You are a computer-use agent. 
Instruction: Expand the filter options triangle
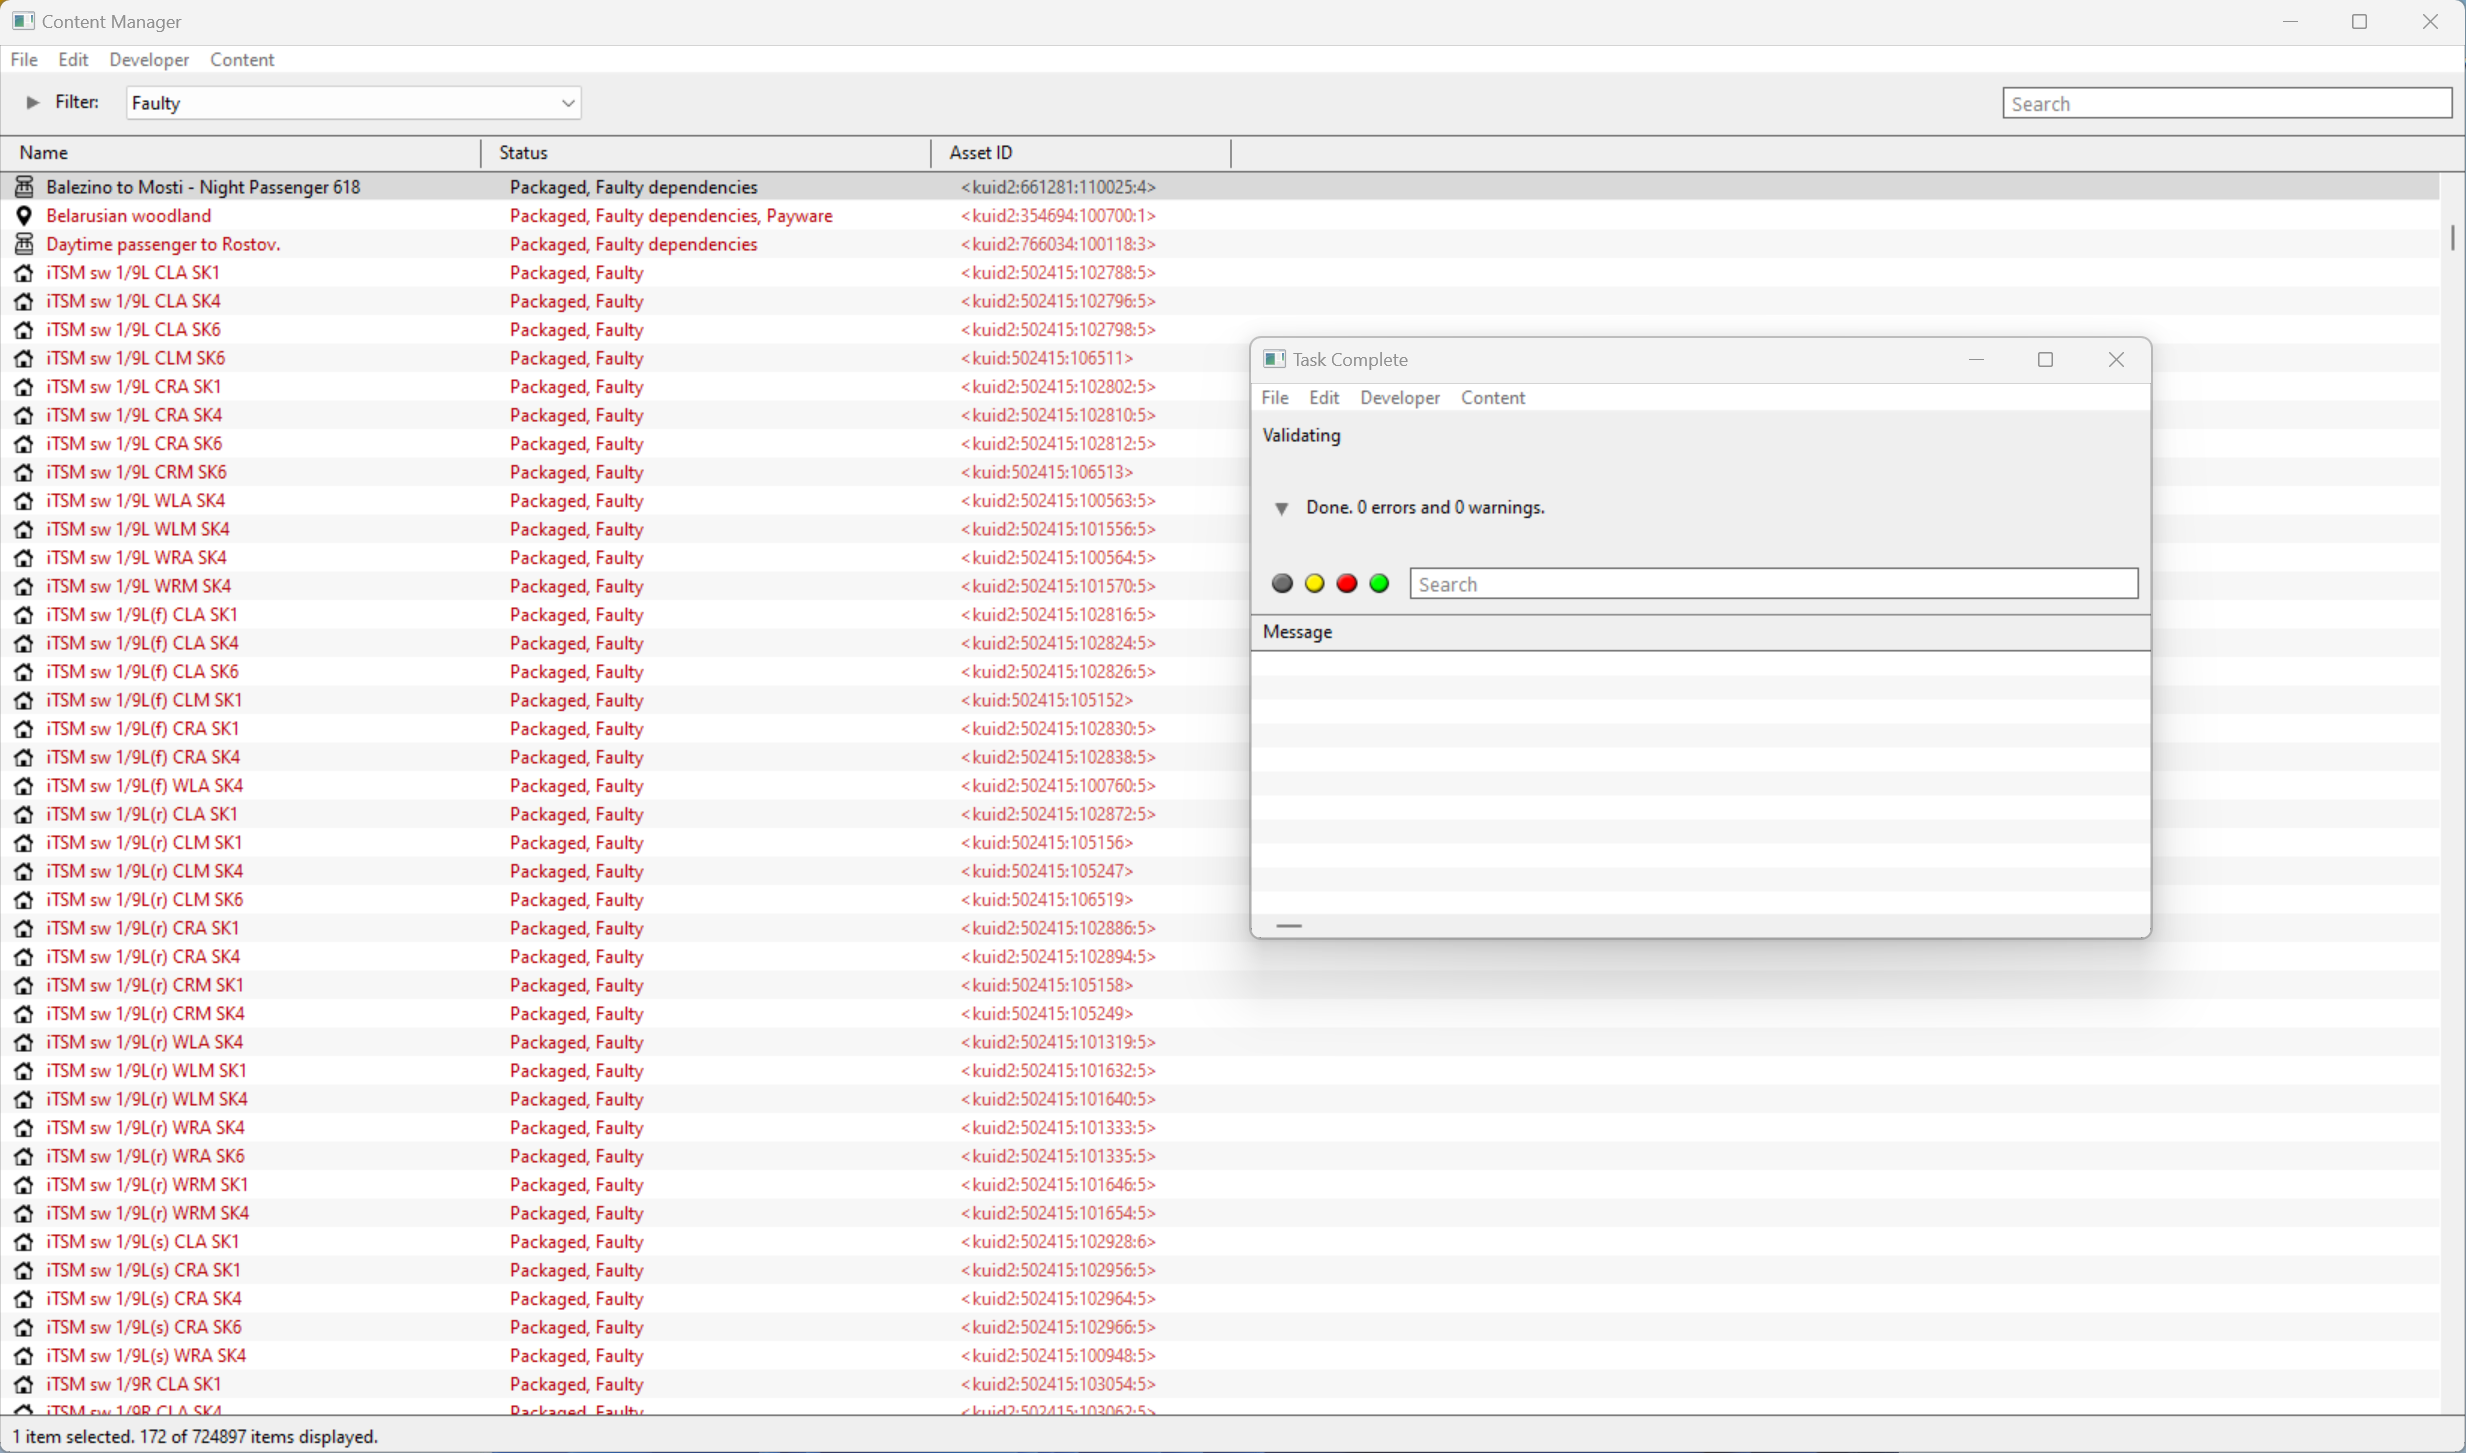point(33,103)
